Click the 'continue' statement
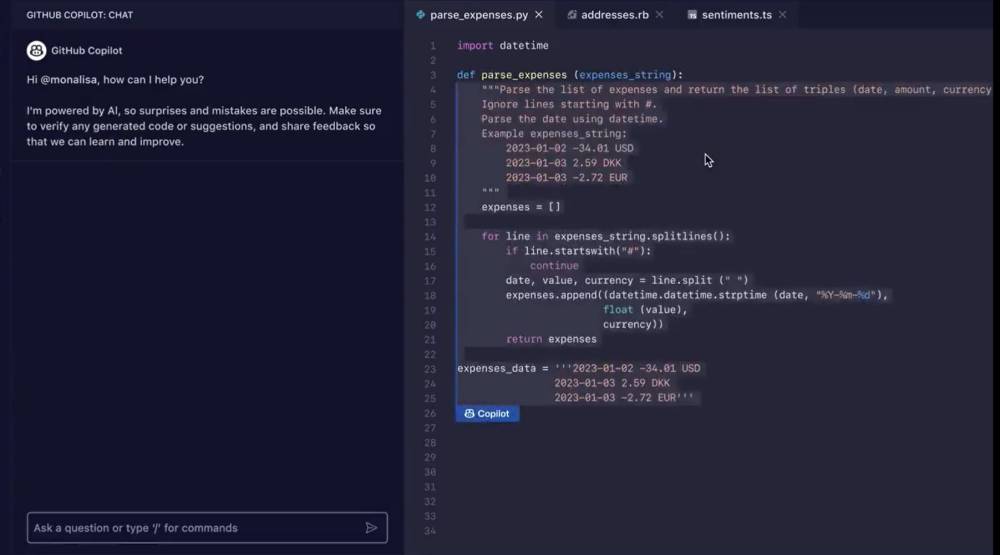Viewport: 1000px width, 555px height. point(554,266)
